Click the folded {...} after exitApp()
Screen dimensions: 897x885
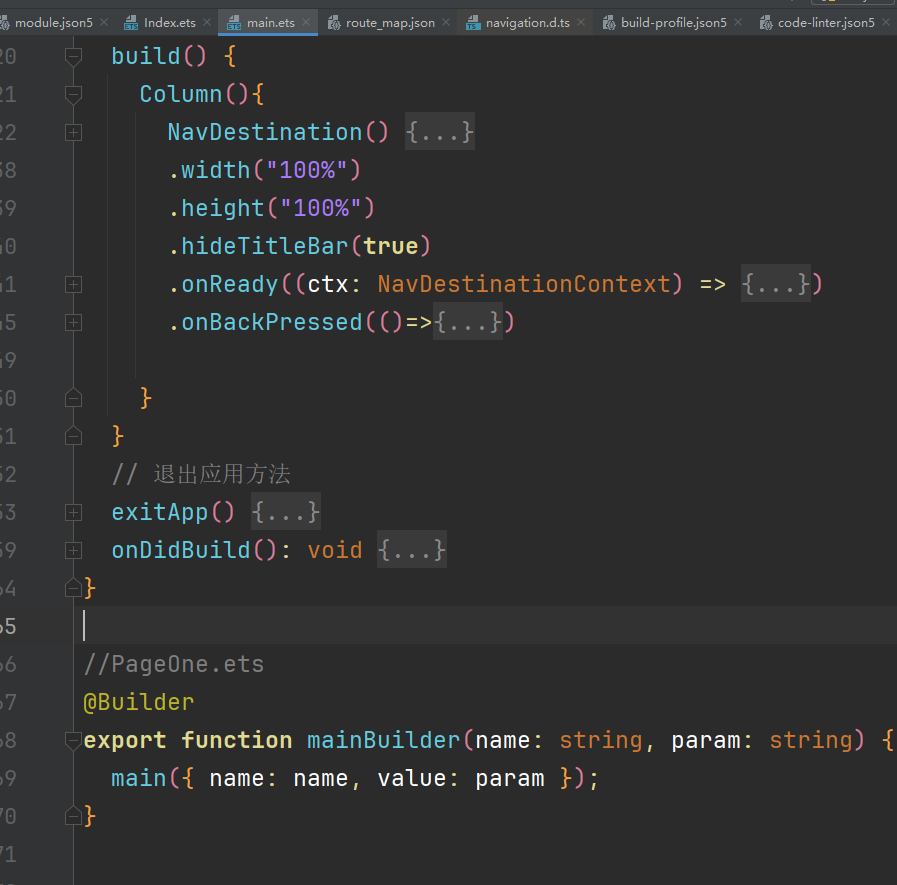(286, 513)
